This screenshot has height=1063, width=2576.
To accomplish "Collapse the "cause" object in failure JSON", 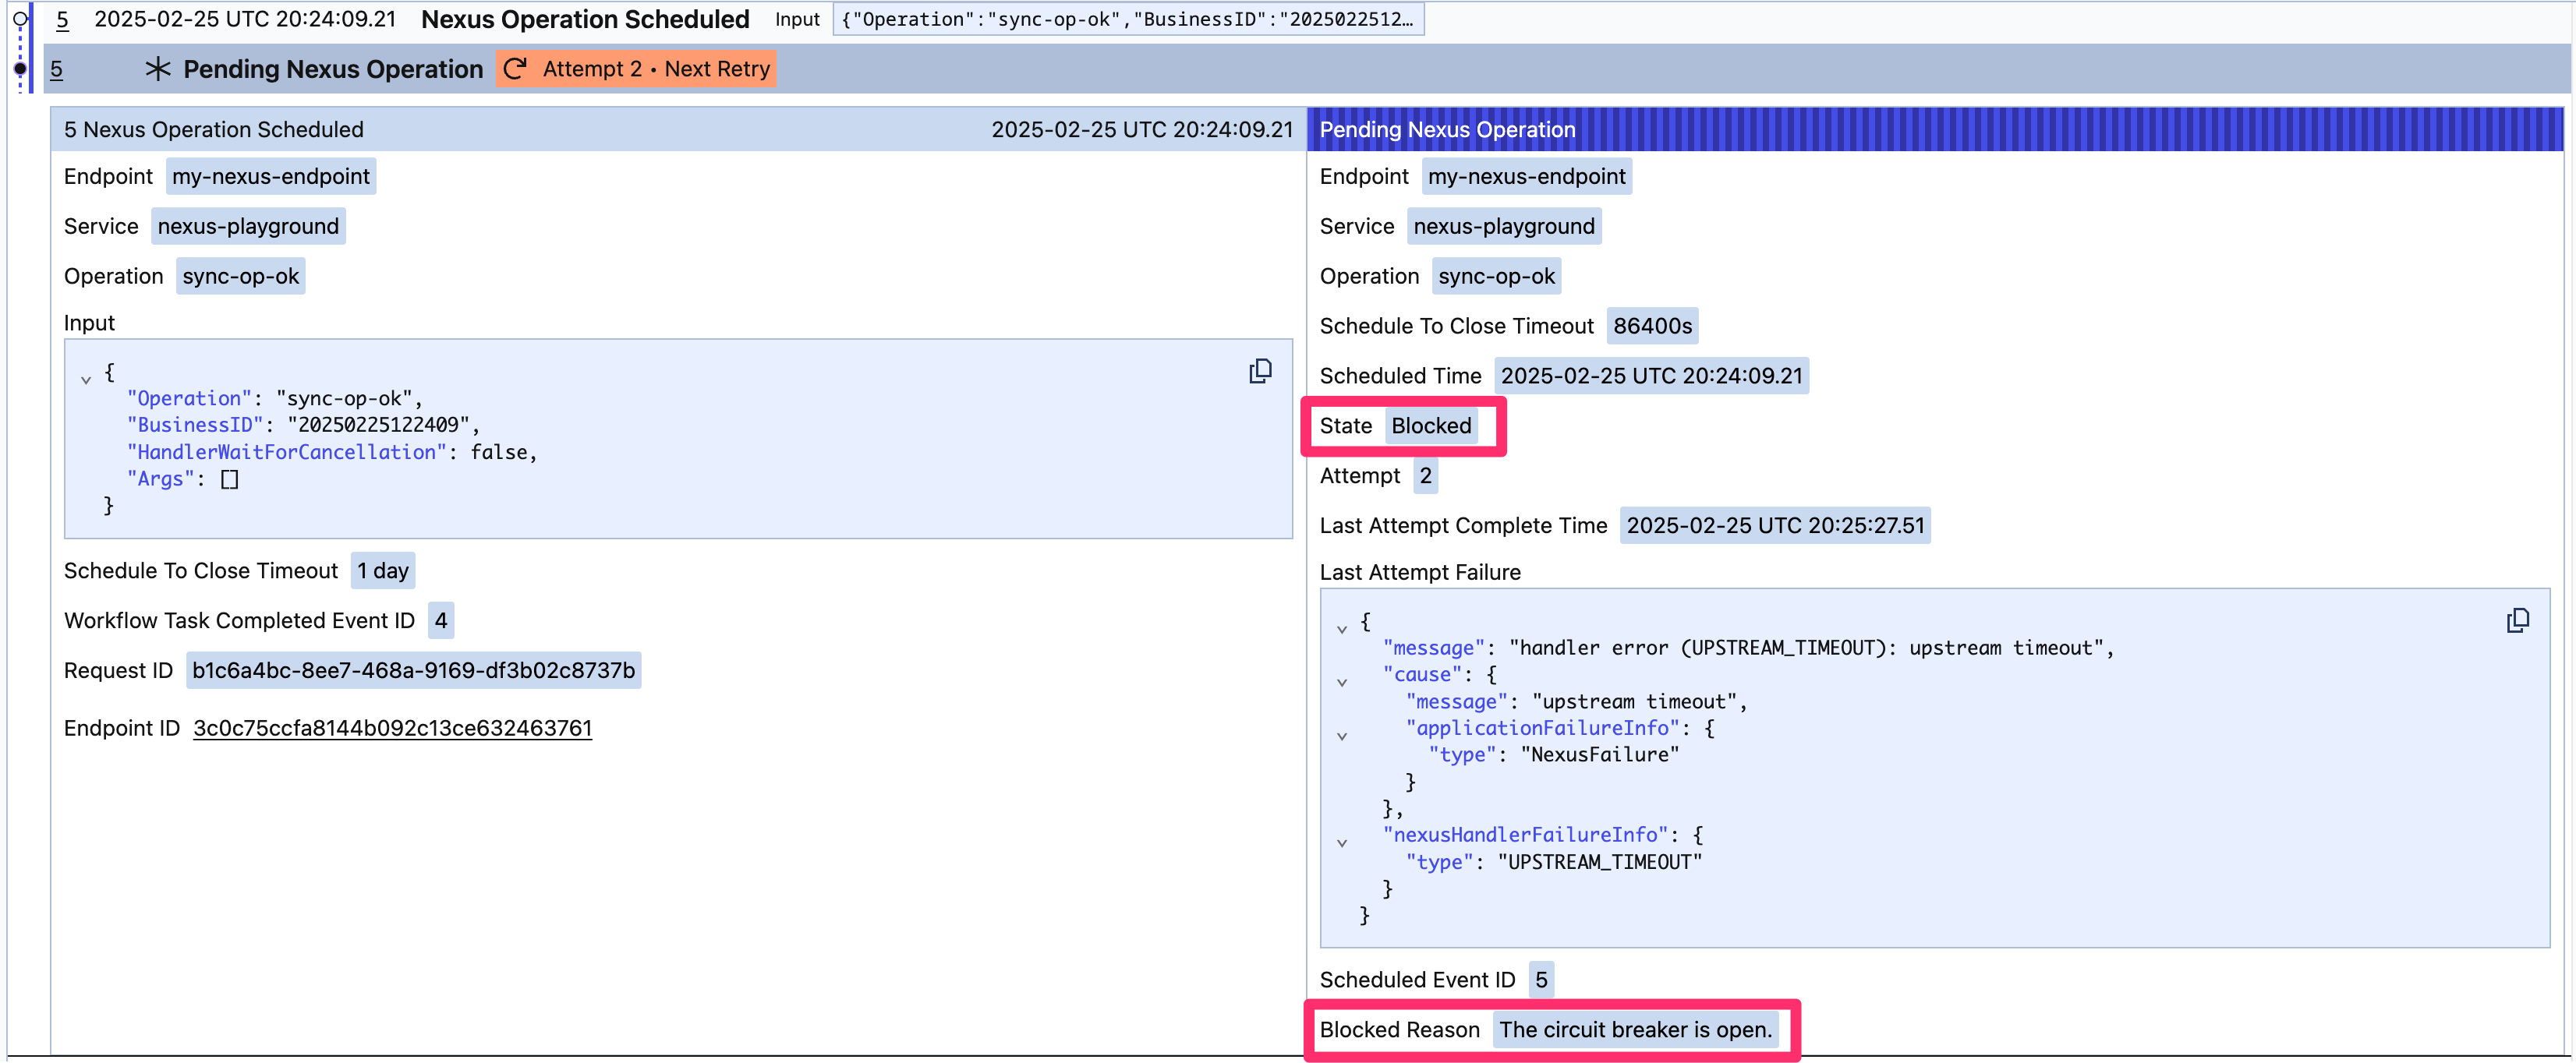I will coord(1342,683).
